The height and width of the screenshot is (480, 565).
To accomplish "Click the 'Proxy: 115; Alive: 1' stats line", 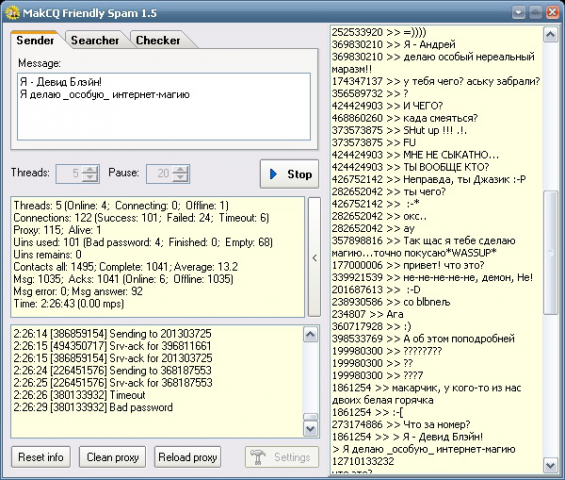I will 57,230.
